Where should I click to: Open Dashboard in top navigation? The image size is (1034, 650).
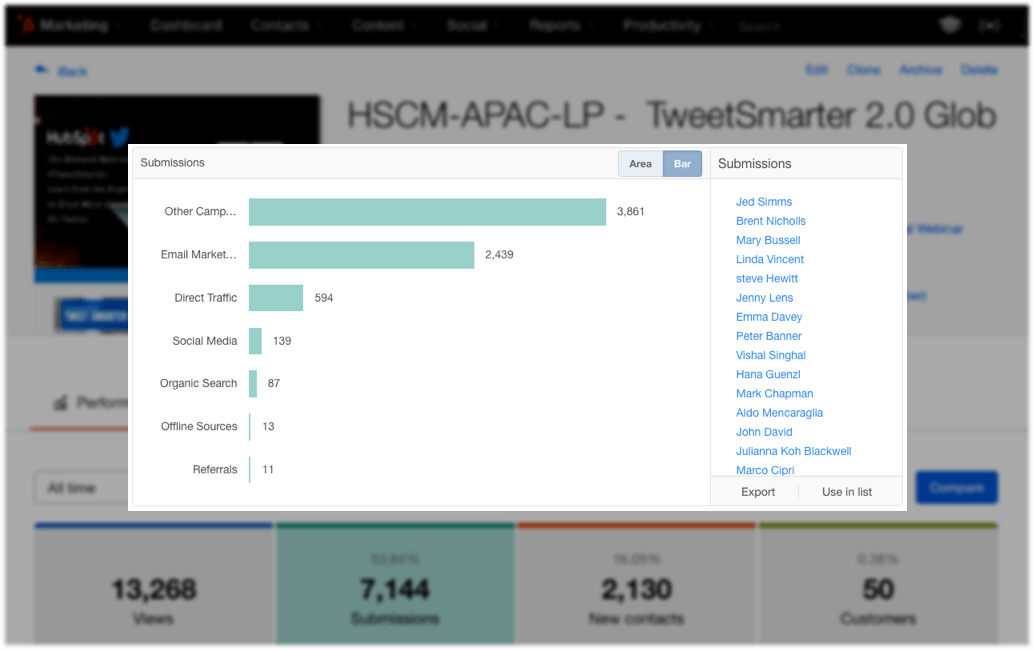click(186, 25)
